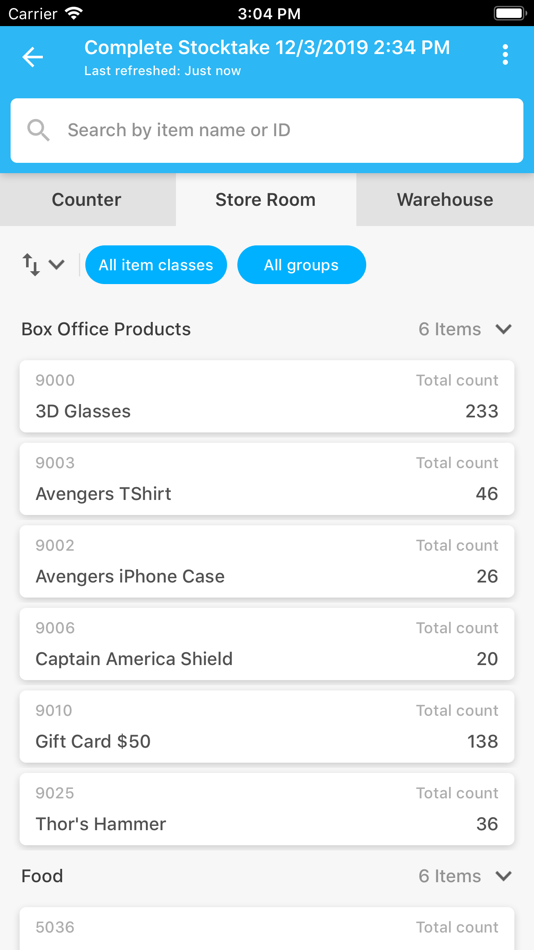
Task: Open the All item classes filter
Action: (x=156, y=265)
